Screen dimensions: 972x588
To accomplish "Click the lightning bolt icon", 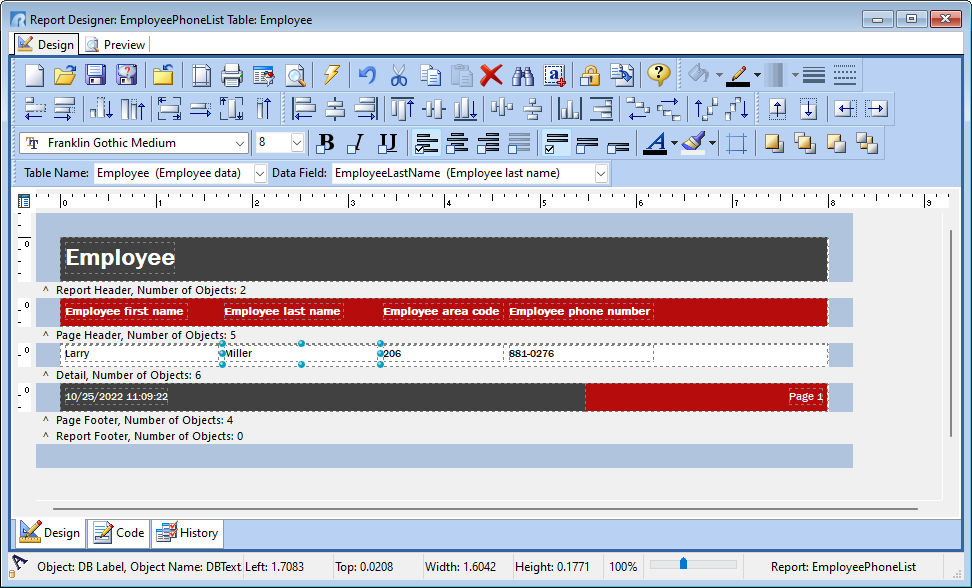I will pyautogui.click(x=332, y=75).
